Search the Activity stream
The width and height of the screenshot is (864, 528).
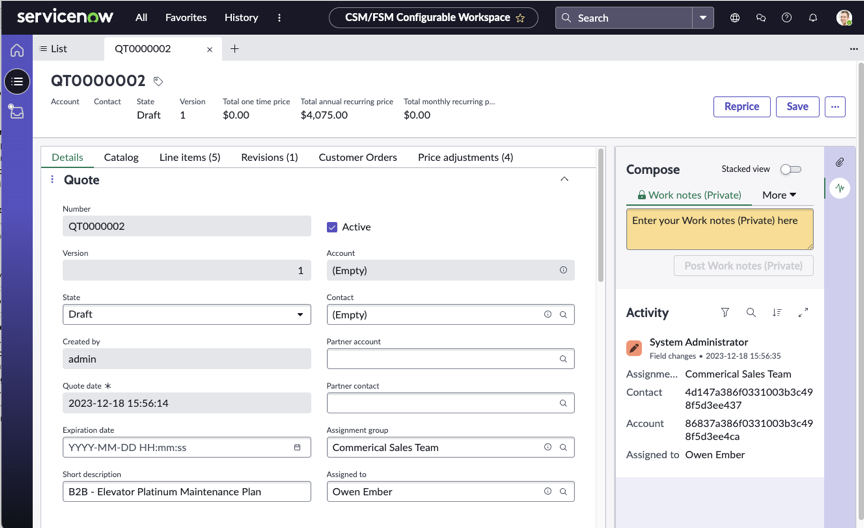[x=751, y=313]
